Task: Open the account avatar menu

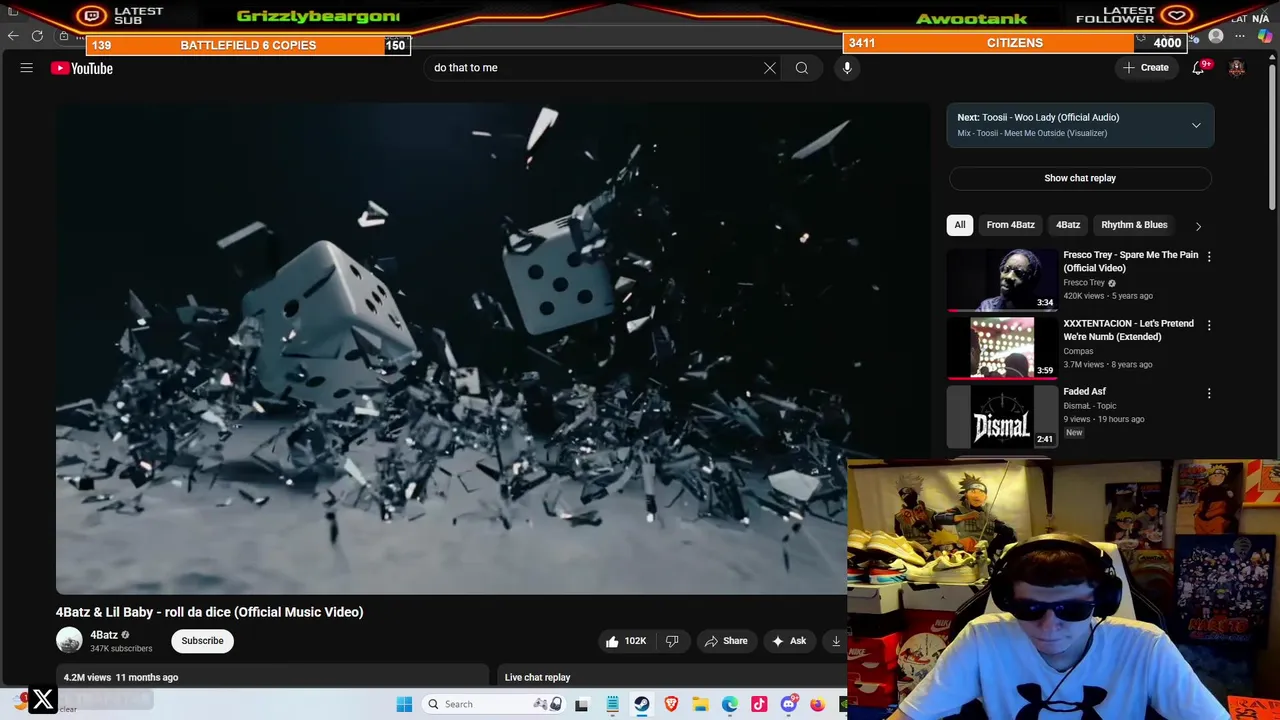Action: coord(1237,68)
